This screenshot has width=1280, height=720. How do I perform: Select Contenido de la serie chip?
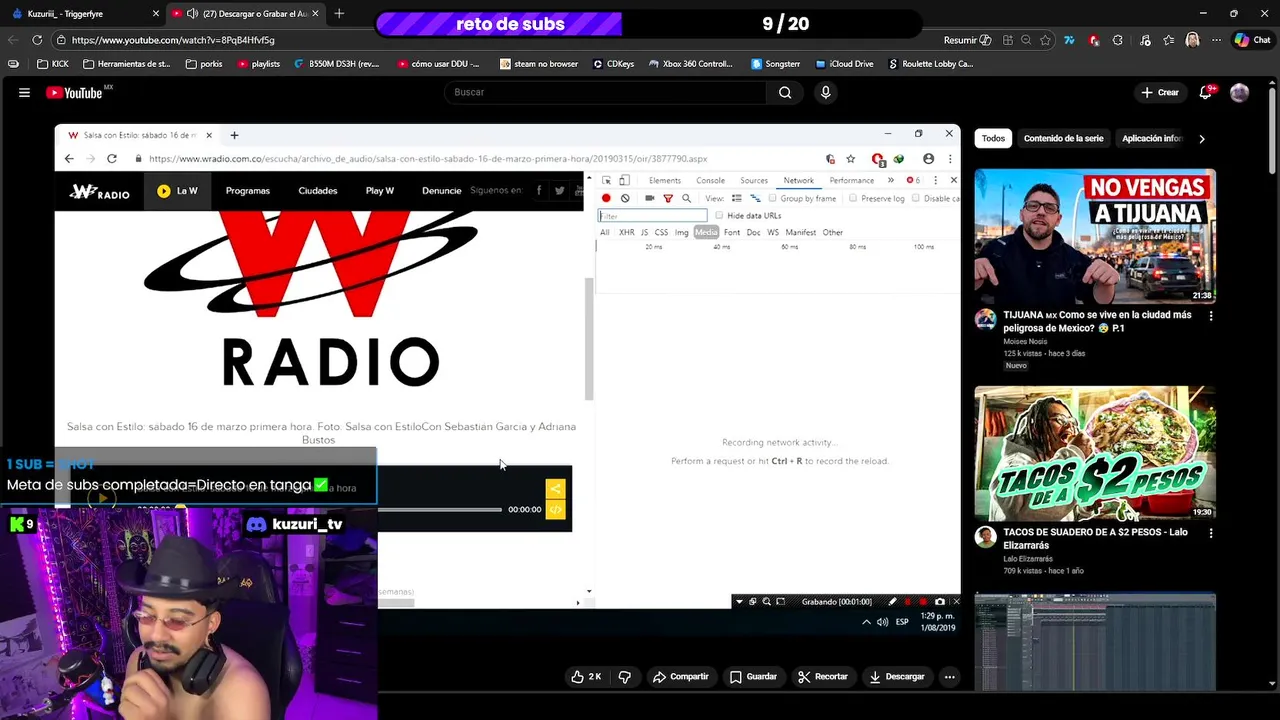tap(1063, 138)
